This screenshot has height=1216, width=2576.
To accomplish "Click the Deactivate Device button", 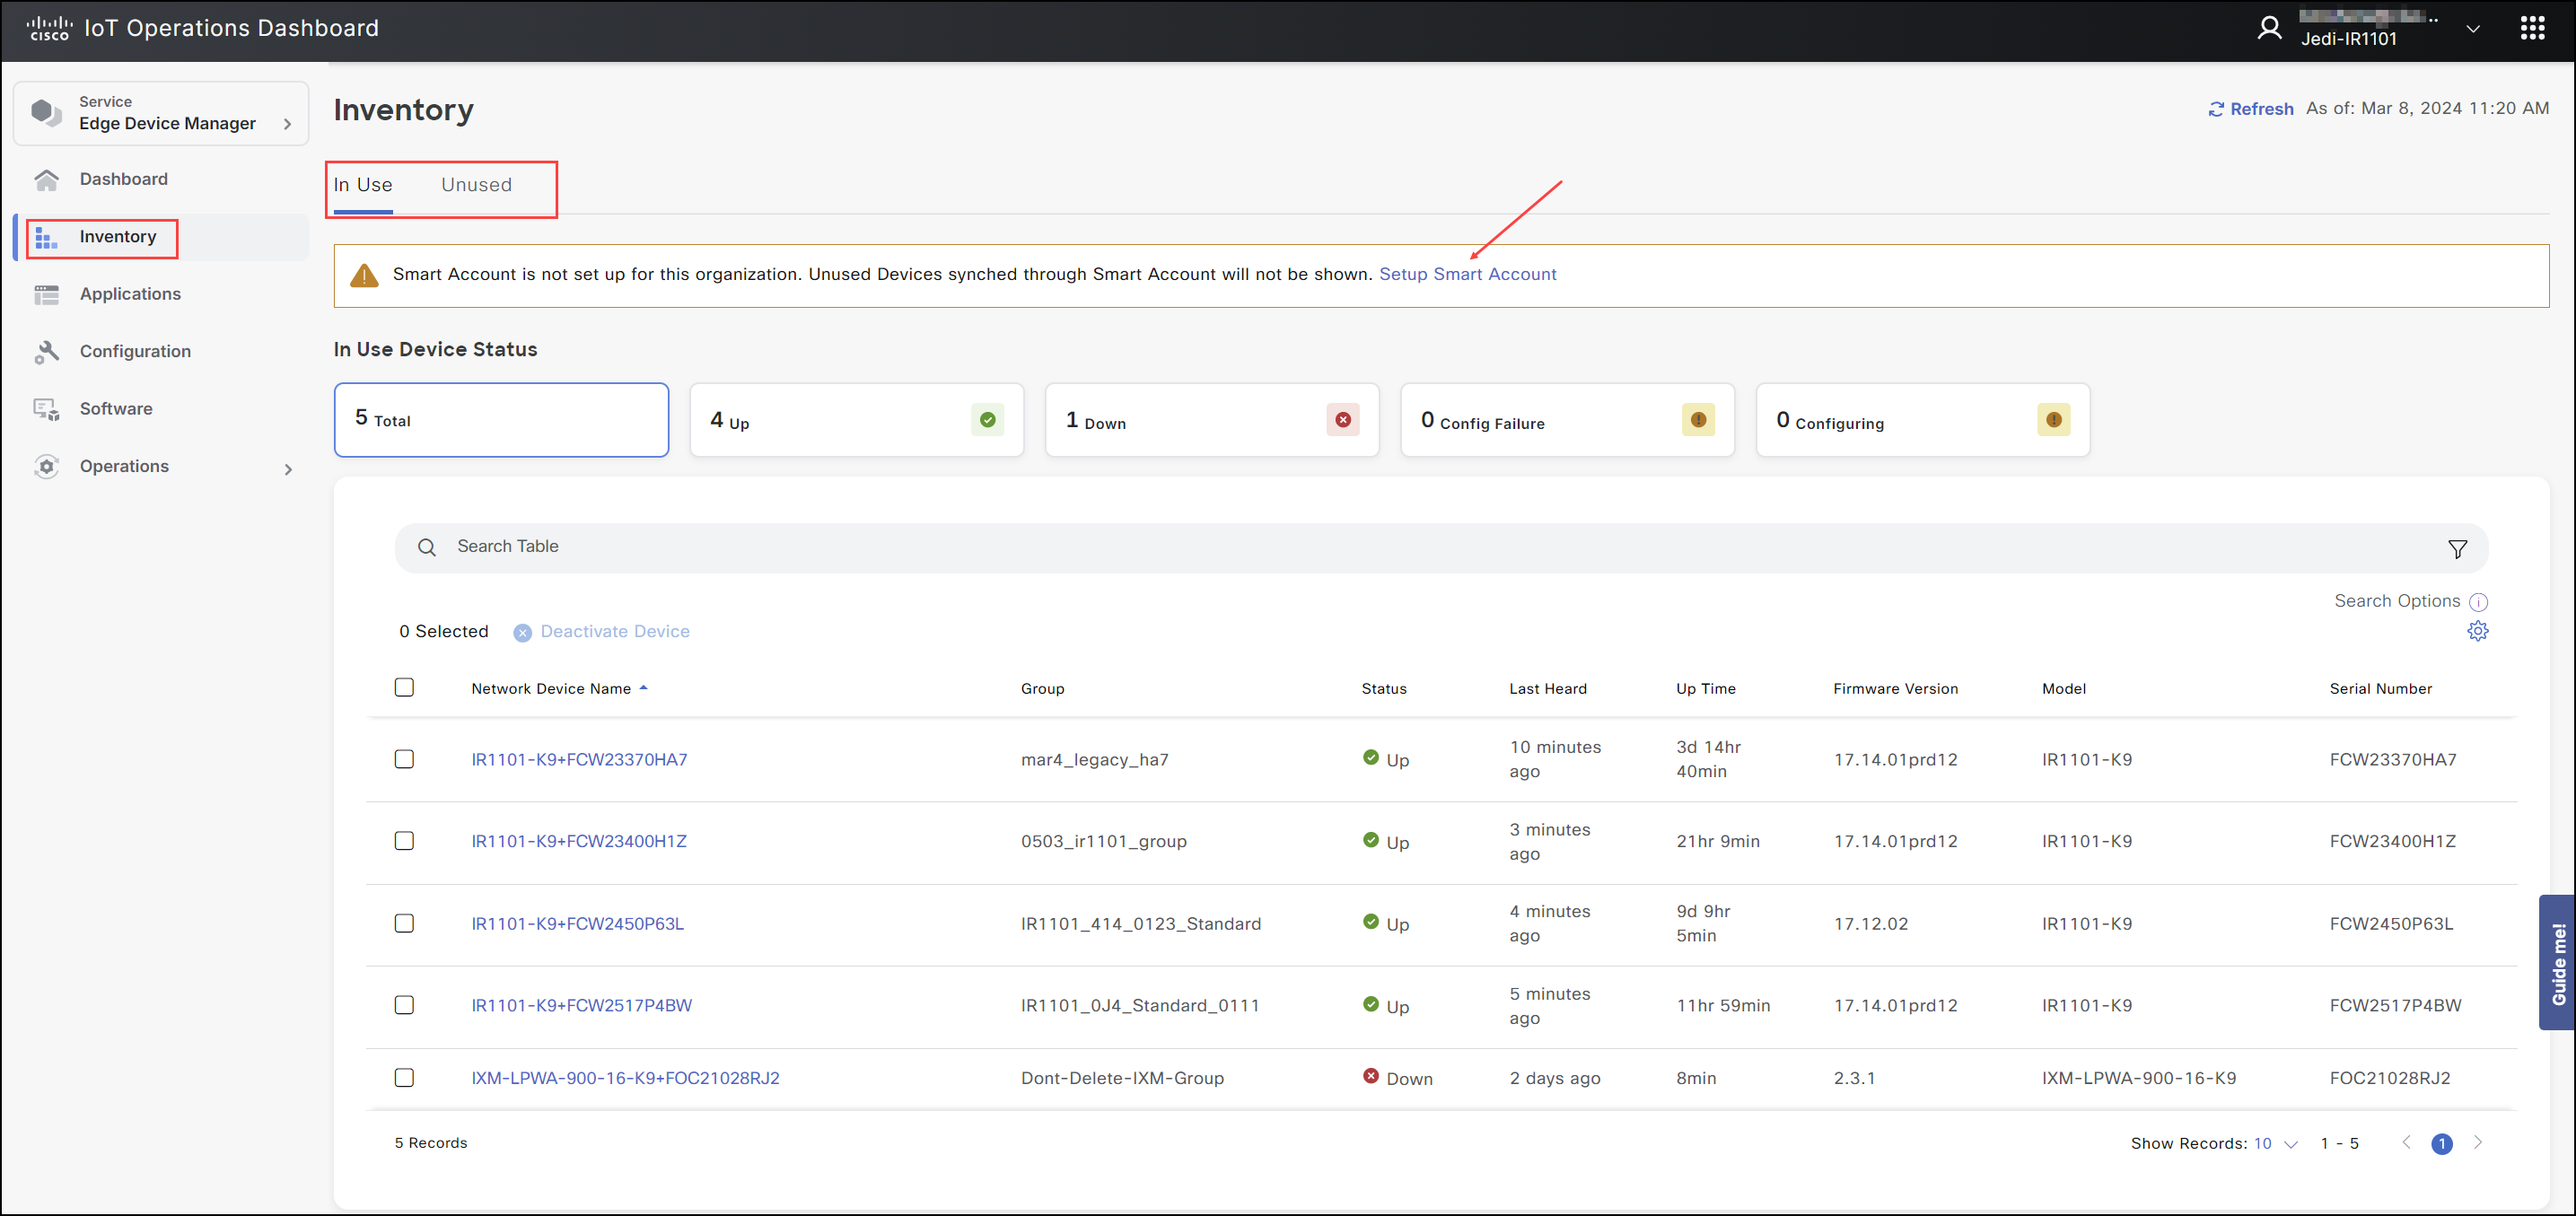I will click(602, 632).
